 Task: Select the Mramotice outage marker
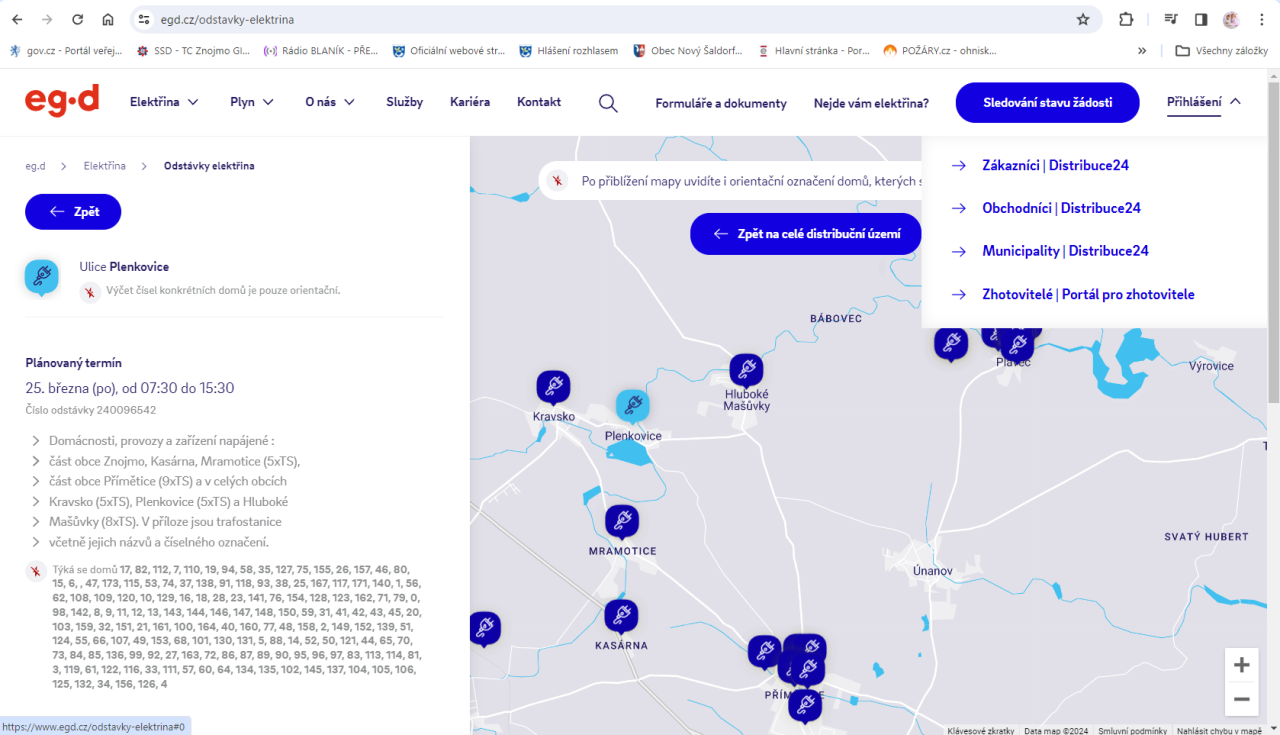pos(622,521)
